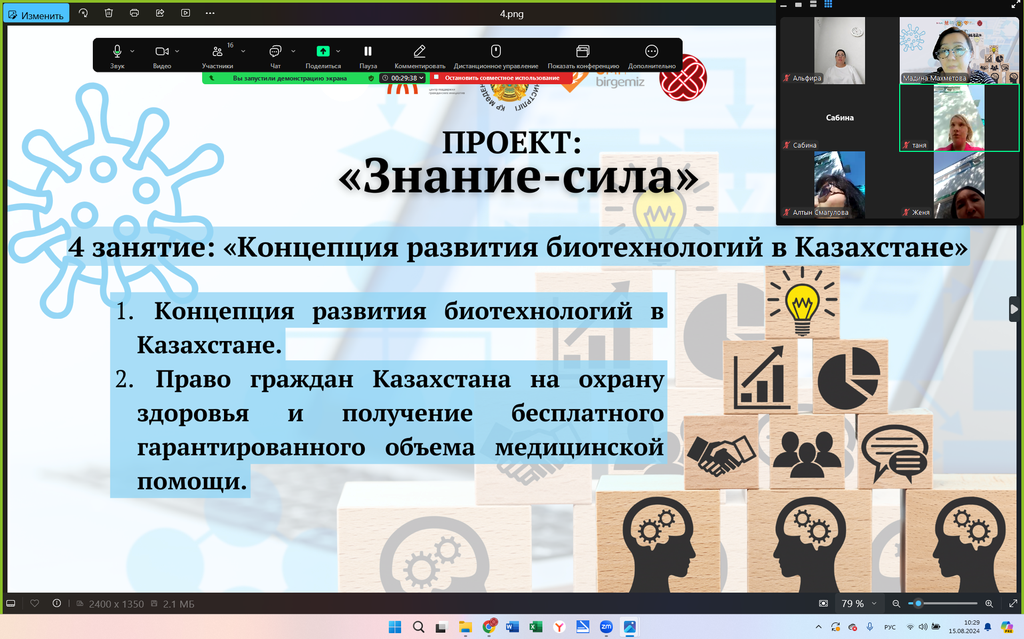Screen dimensions: 1024x639
Task: Expand the arrow next to Видео
Action: tap(177, 50)
